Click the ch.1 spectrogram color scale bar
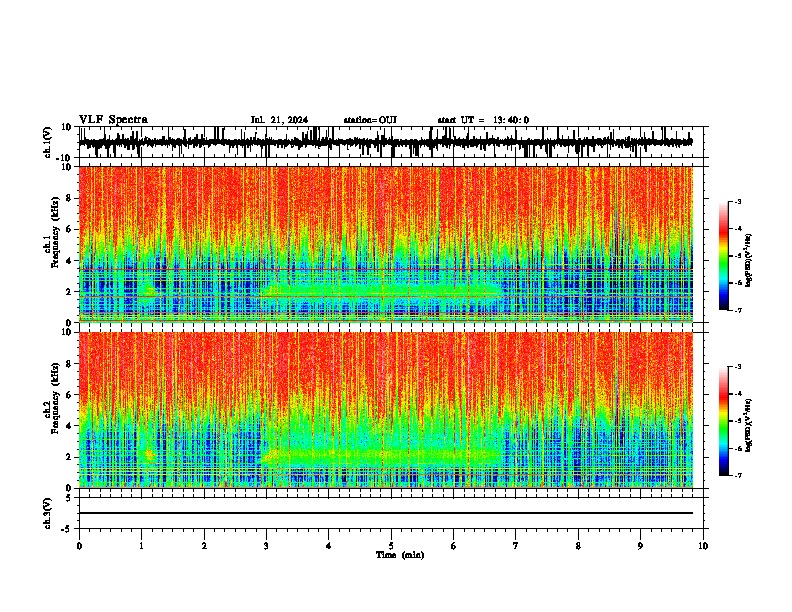 (724, 256)
